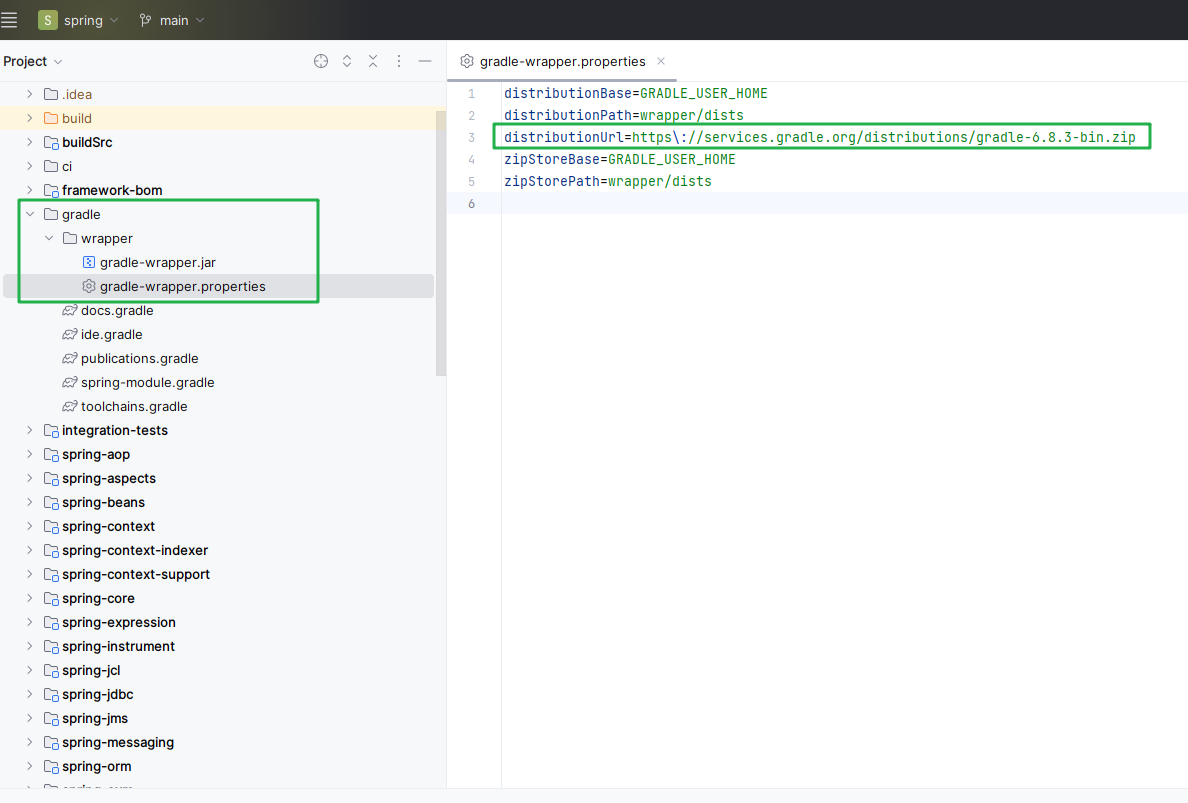
Task: Expand the .idea folder
Action: (x=30, y=94)
